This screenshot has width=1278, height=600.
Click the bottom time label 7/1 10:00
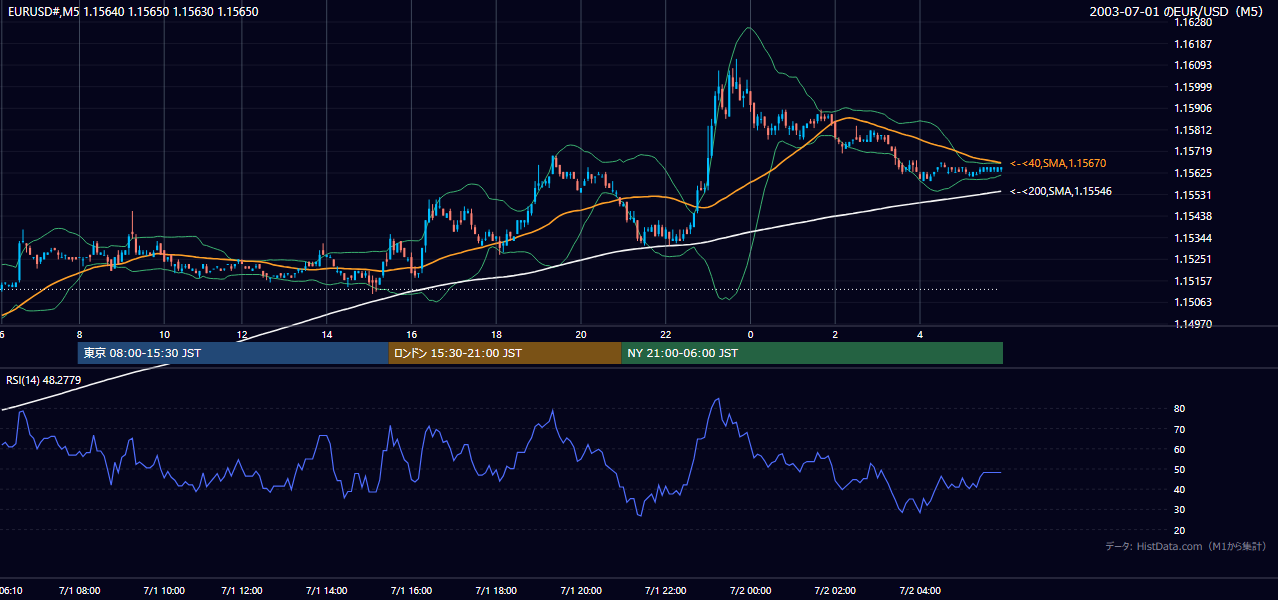coord(163,591)
